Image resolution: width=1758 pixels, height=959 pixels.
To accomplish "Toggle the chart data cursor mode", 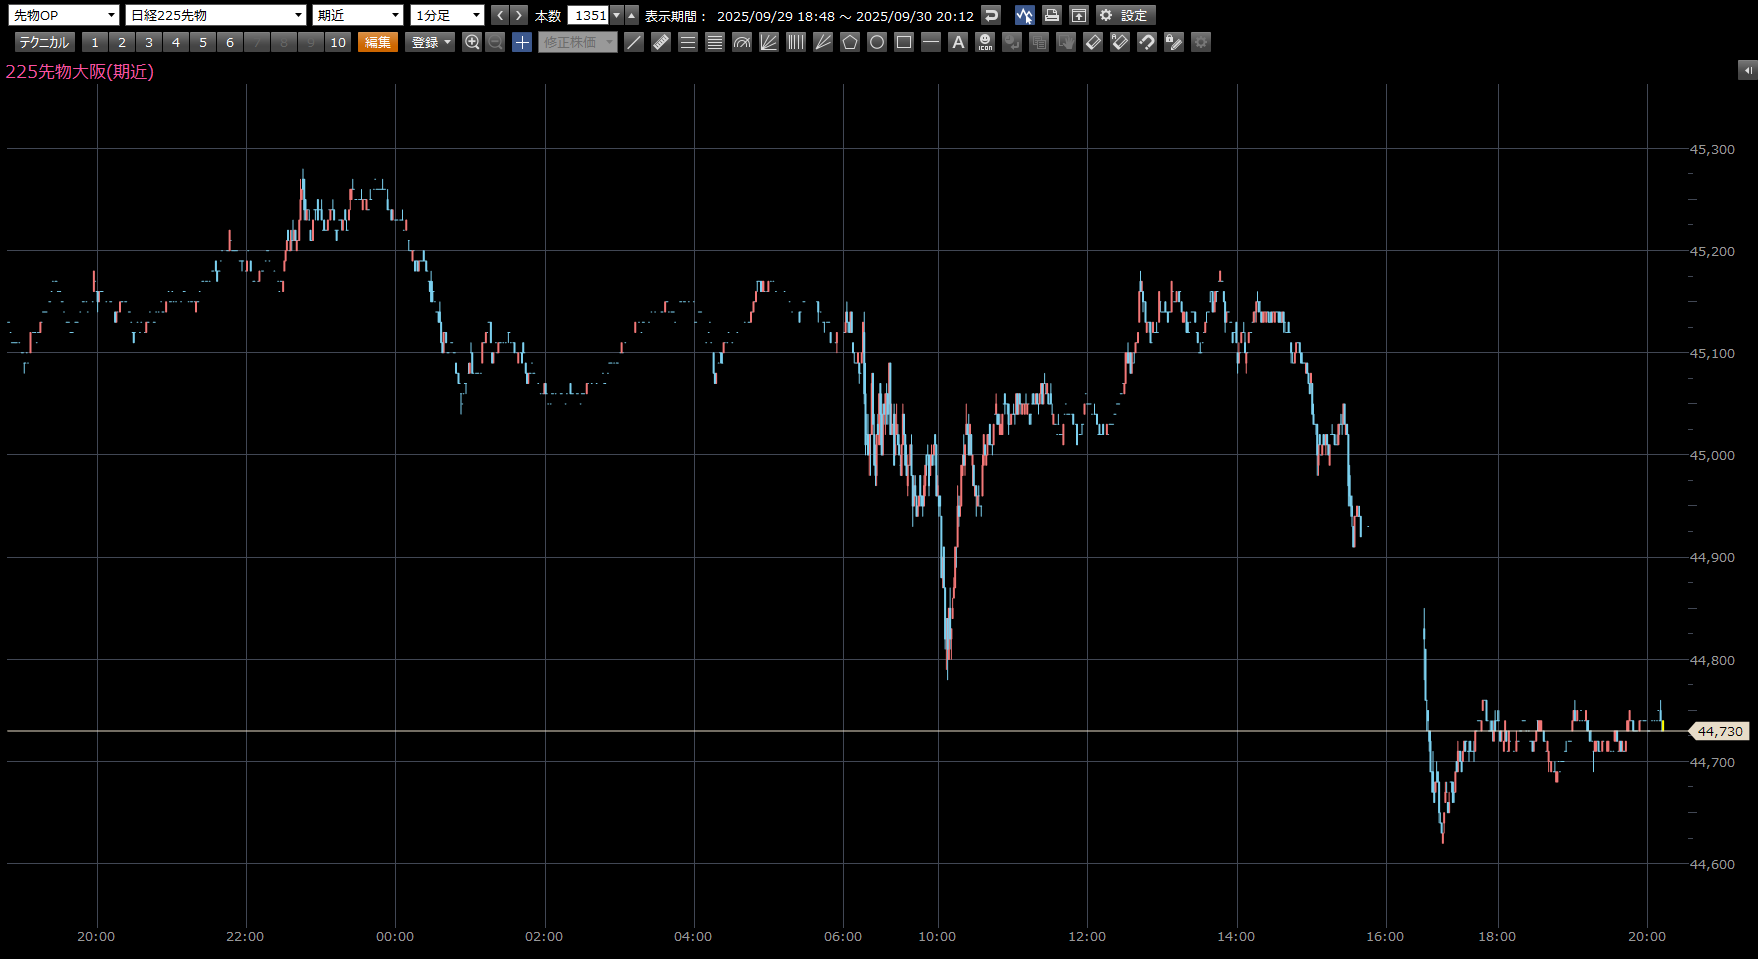I will coord(1024,15).
